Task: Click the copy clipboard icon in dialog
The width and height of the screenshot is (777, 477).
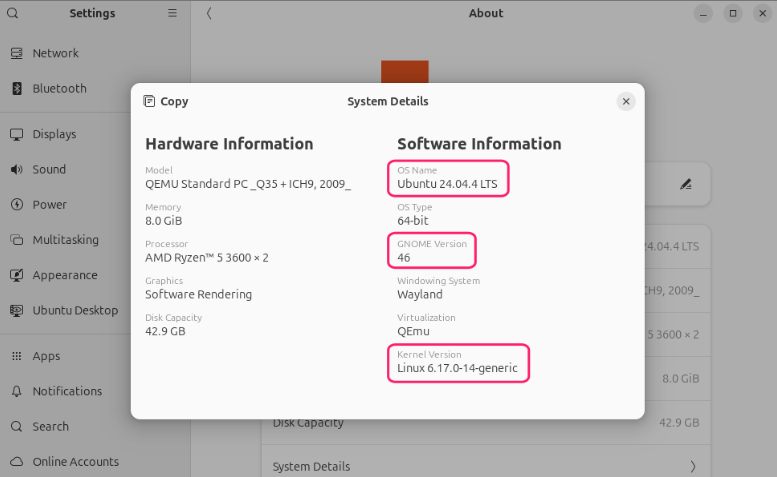Action: 149,101
